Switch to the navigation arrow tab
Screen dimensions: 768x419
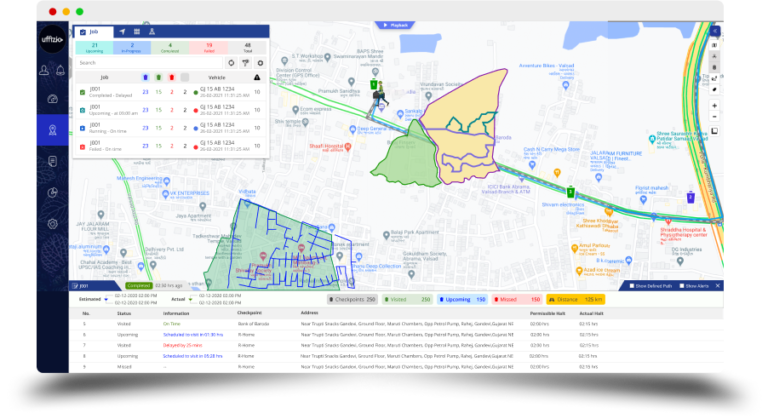coord(122,32)
